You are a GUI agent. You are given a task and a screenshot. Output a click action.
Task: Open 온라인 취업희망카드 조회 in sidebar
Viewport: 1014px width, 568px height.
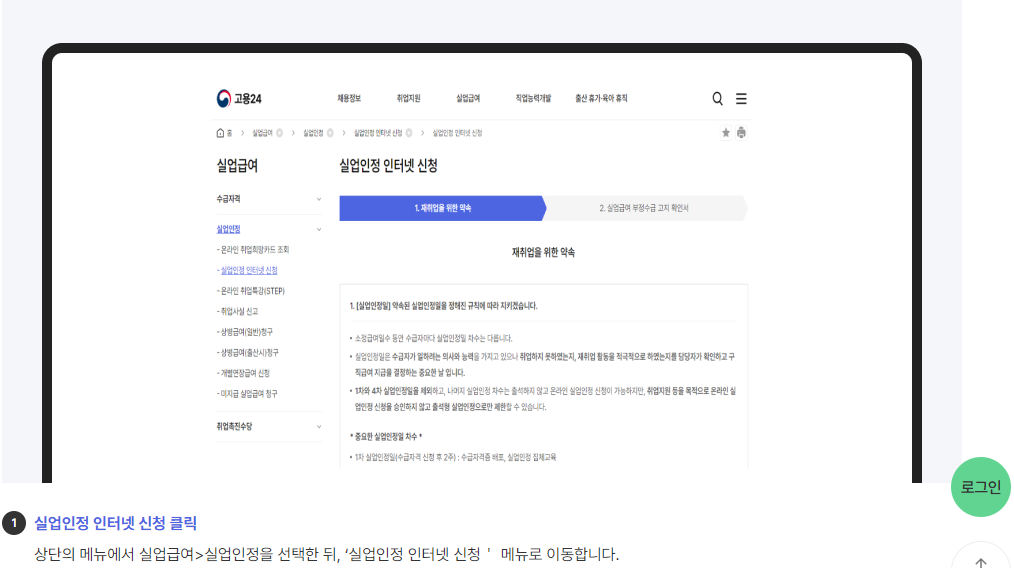(253, 250)
